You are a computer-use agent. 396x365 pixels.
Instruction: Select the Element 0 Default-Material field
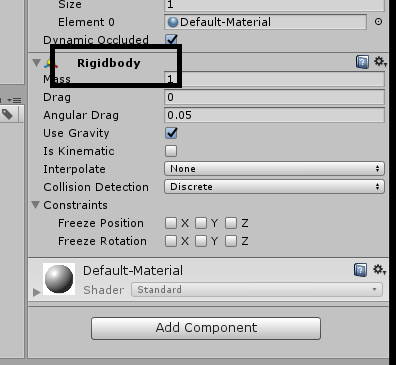pyautogui.click(x=265, y=22)
